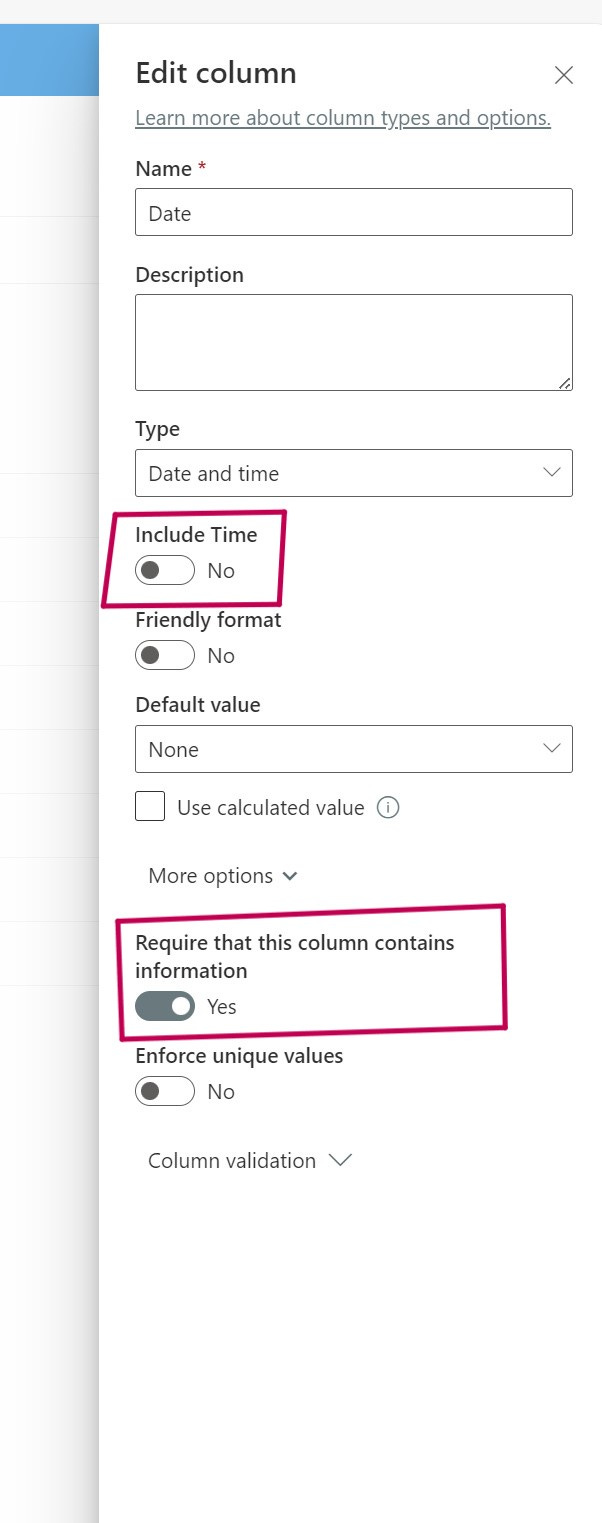The height and width of the screenshot is (1523, 602).
Task: Check the Use calculated value checkbox
Action: pyautogui.click(x=150, y=806)
